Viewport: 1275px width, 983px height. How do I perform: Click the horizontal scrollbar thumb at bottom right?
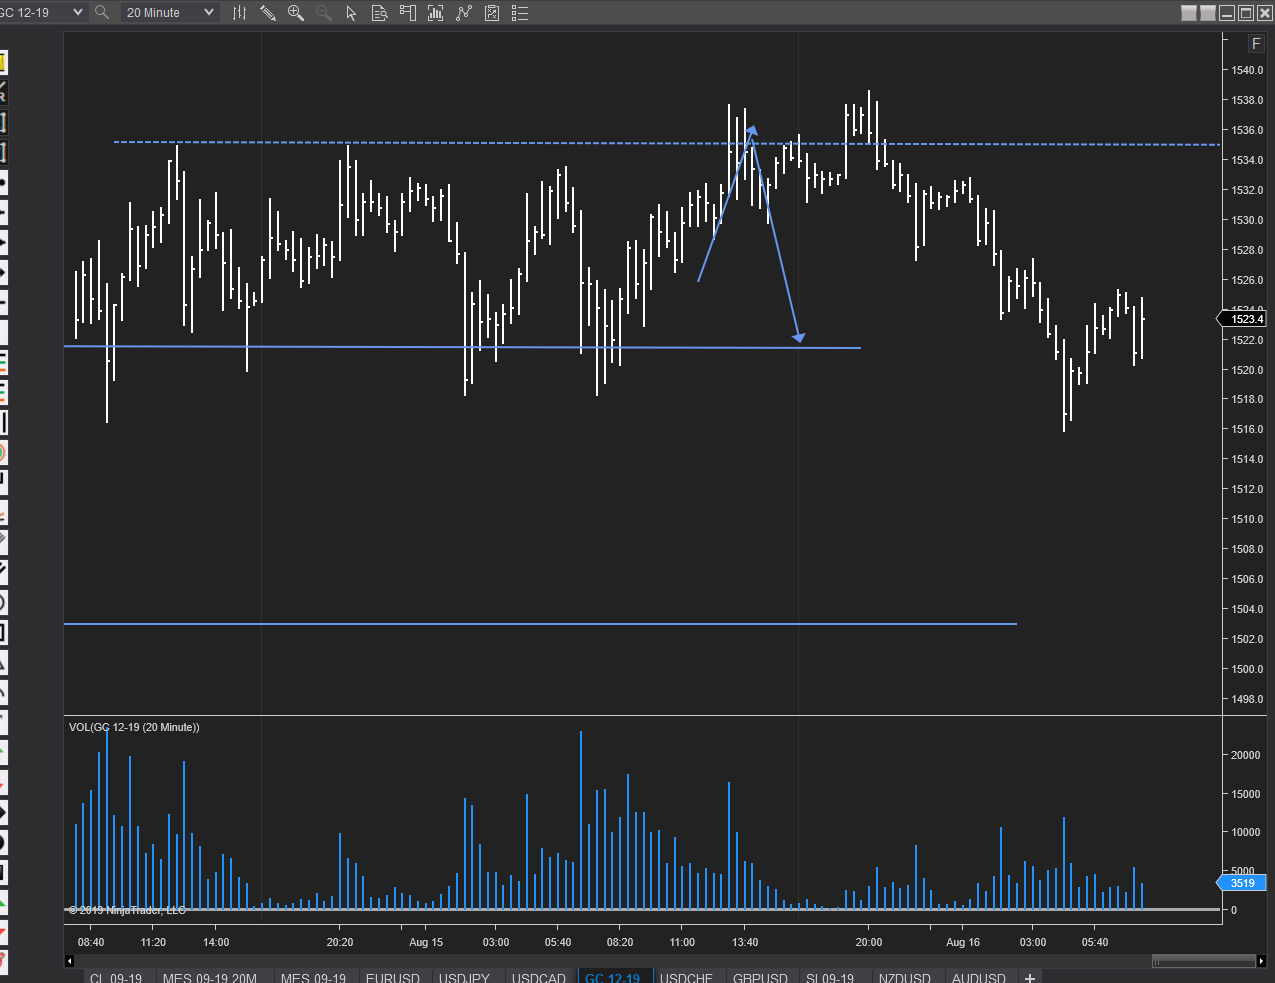(x=1204, y=961)
